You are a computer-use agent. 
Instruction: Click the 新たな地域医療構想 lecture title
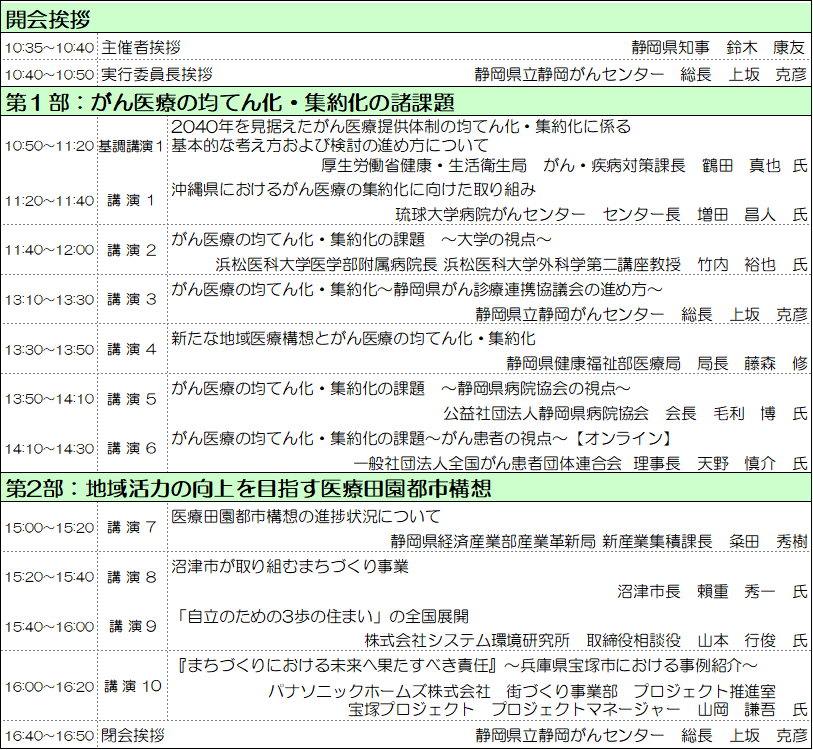[x=353, y=339]
